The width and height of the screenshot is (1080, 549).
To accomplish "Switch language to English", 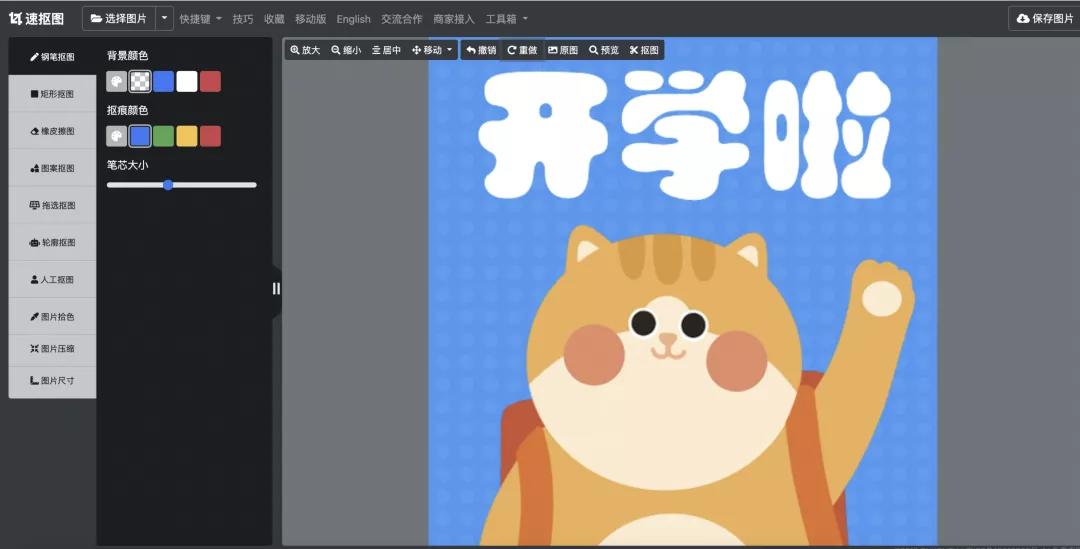I will coord(353,19).
